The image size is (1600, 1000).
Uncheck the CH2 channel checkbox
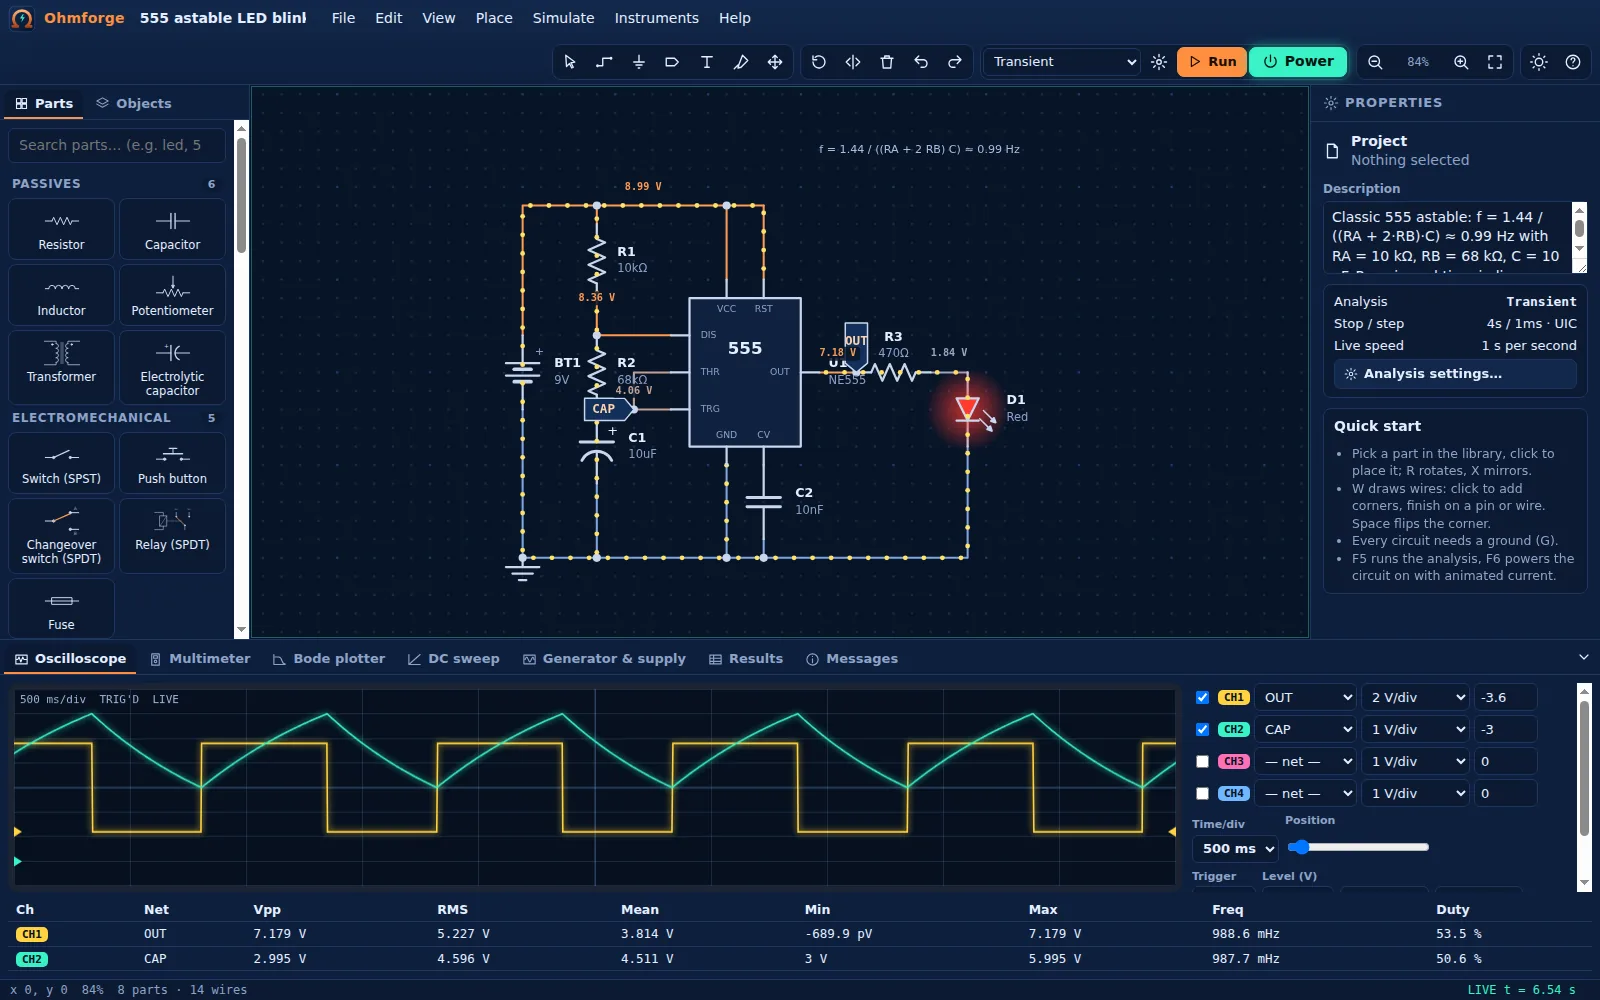(1202, 730)
